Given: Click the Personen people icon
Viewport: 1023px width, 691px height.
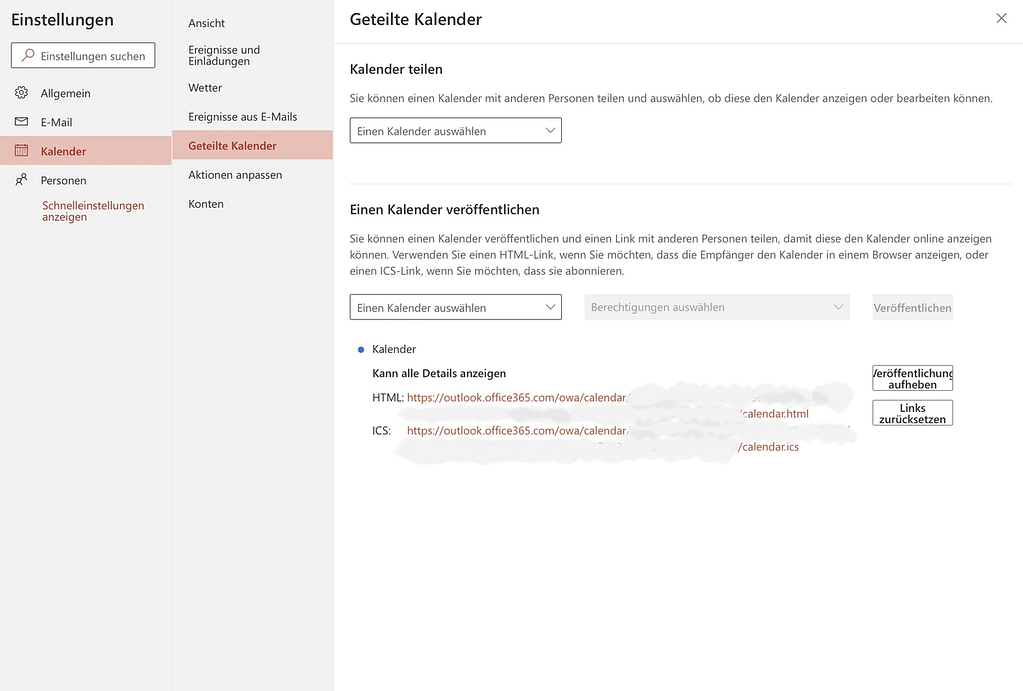Looking at the screenshot, I should point(22,179).
